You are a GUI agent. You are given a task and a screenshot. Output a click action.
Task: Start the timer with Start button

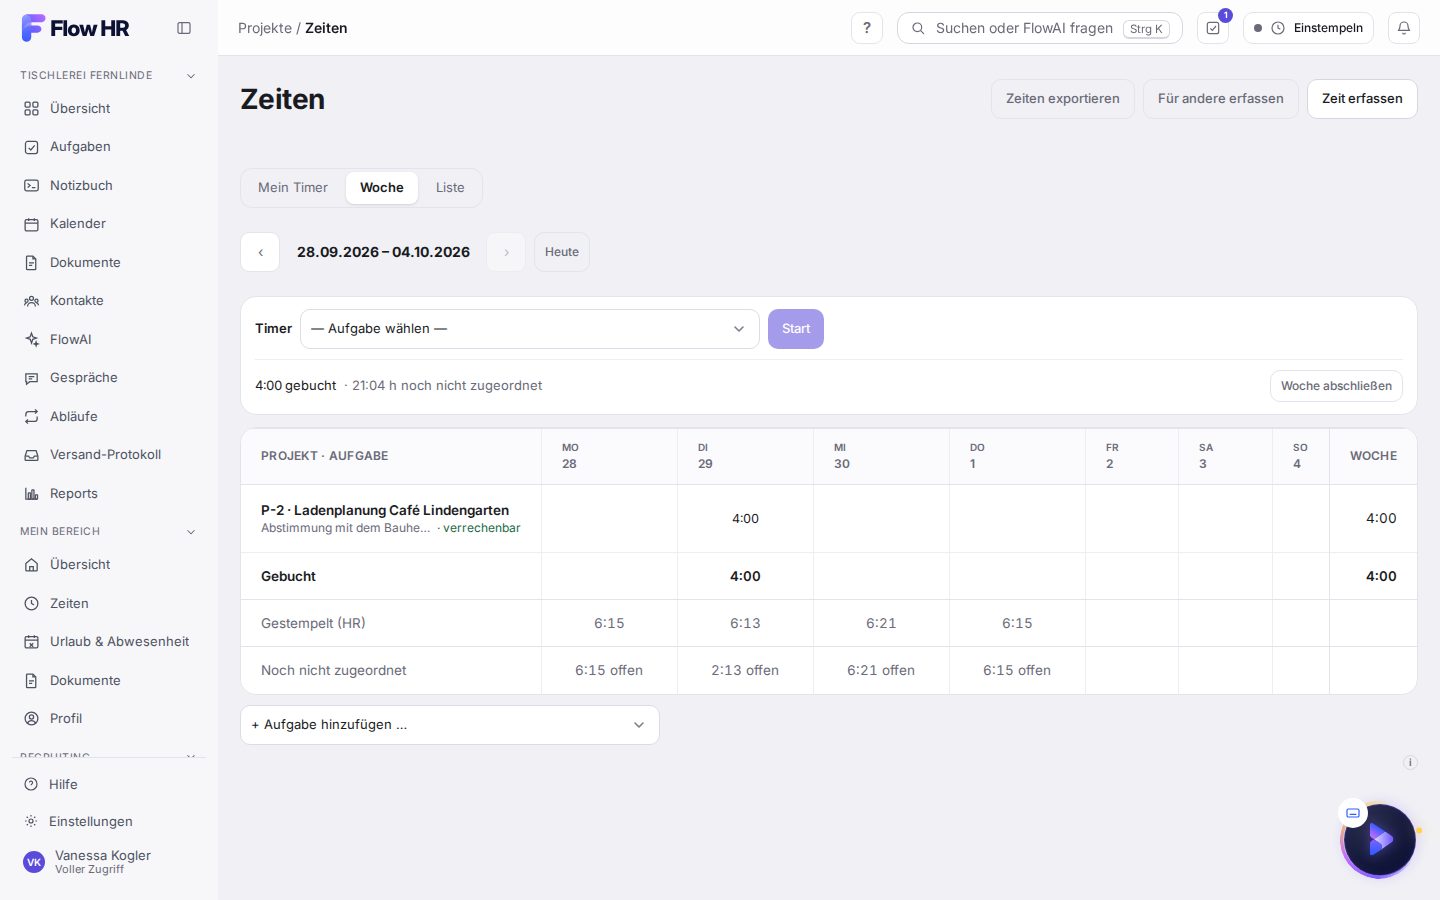(x=796, y=329)
